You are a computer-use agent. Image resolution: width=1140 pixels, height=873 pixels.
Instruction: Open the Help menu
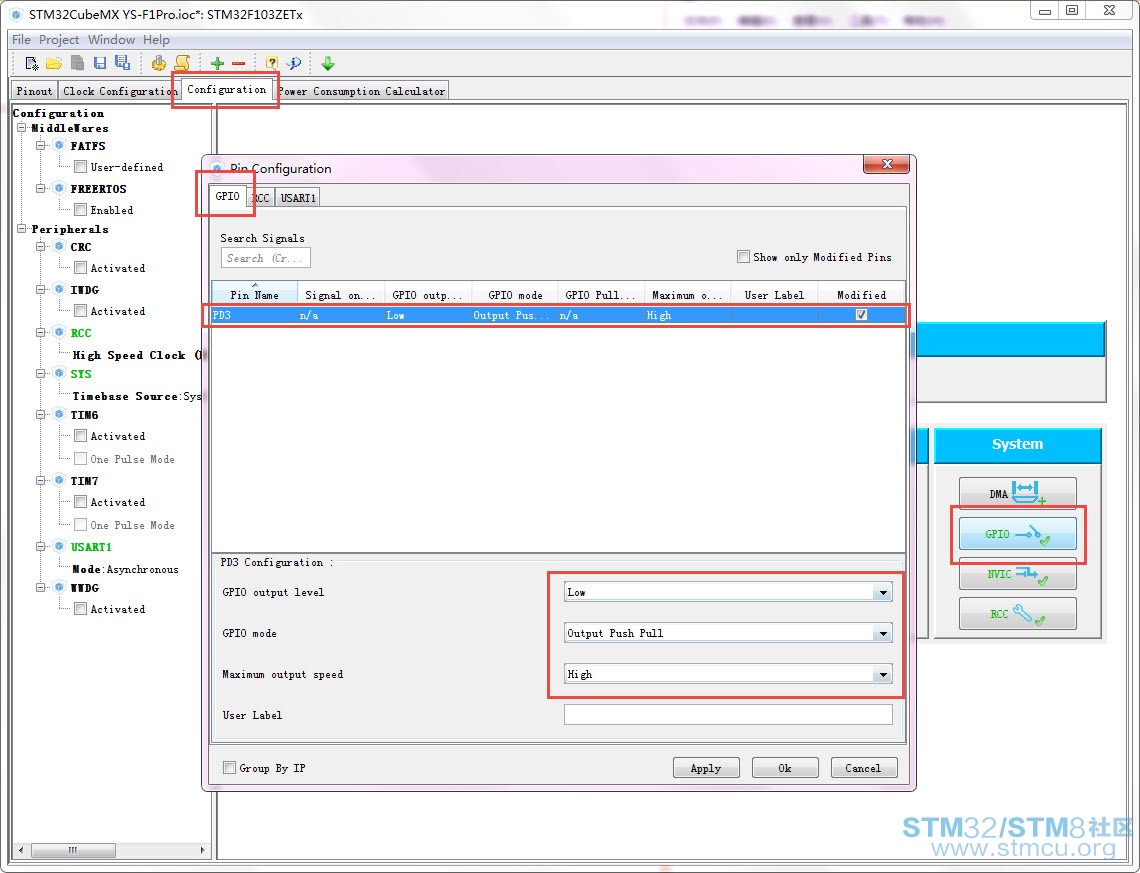tap(156, 39)
